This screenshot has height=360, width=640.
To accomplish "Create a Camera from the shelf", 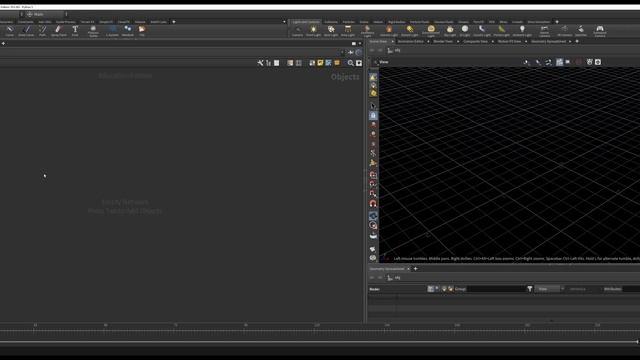I will (297, 31).
